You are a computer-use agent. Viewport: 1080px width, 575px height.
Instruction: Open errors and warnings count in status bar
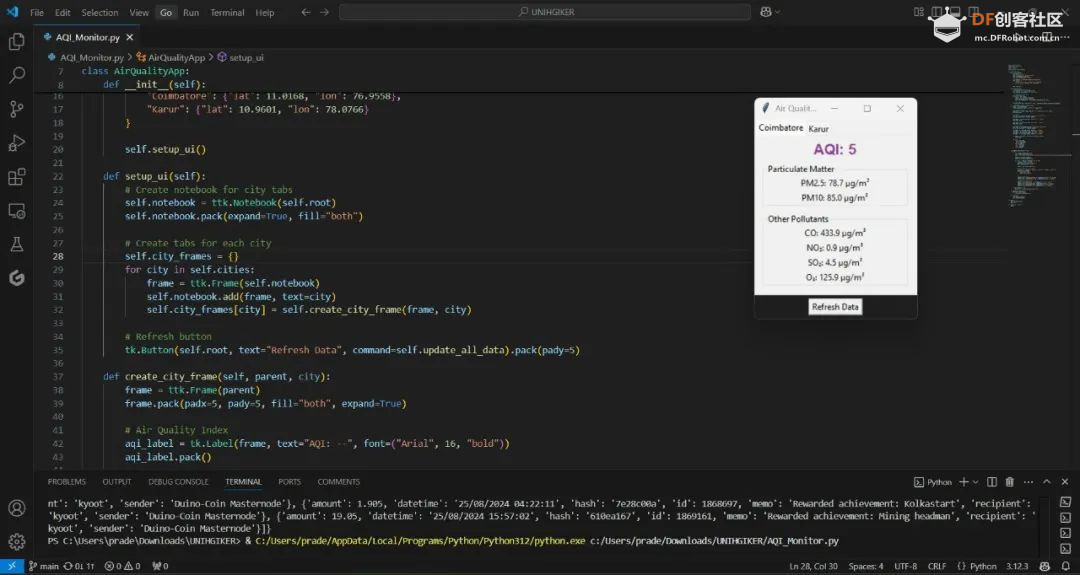point(123,566)
